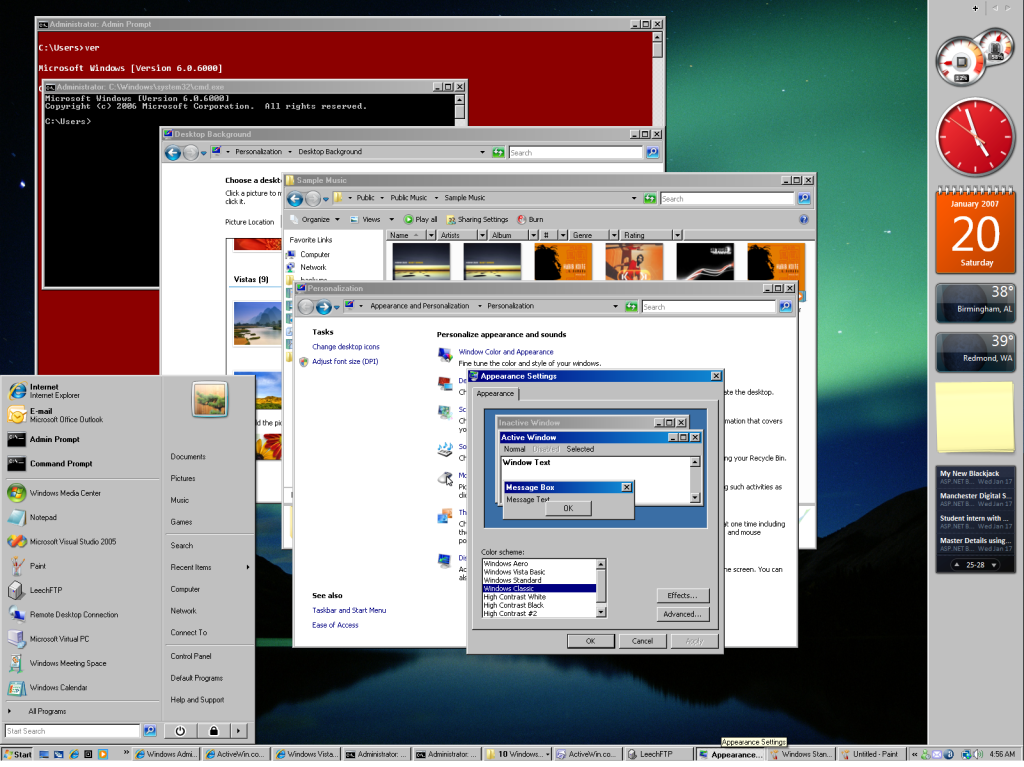The height and width of the screenshot is (767, 1024).
Task: Open Ease of Access link
Action: pos(335,625)
